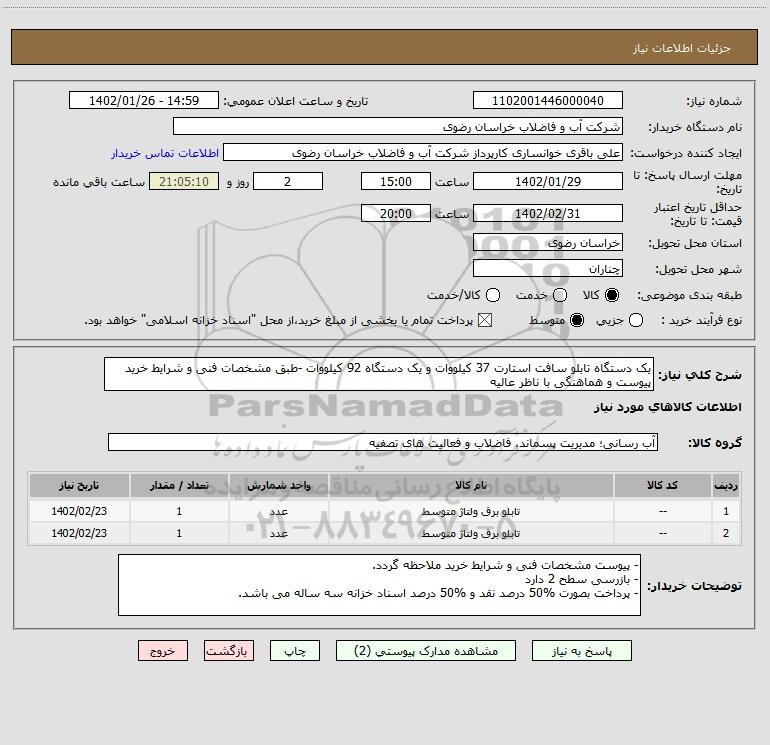Click the buyer name field شرکت آب و فاضلاب
The width and height of the screenshot is (770, 745).
398,127
